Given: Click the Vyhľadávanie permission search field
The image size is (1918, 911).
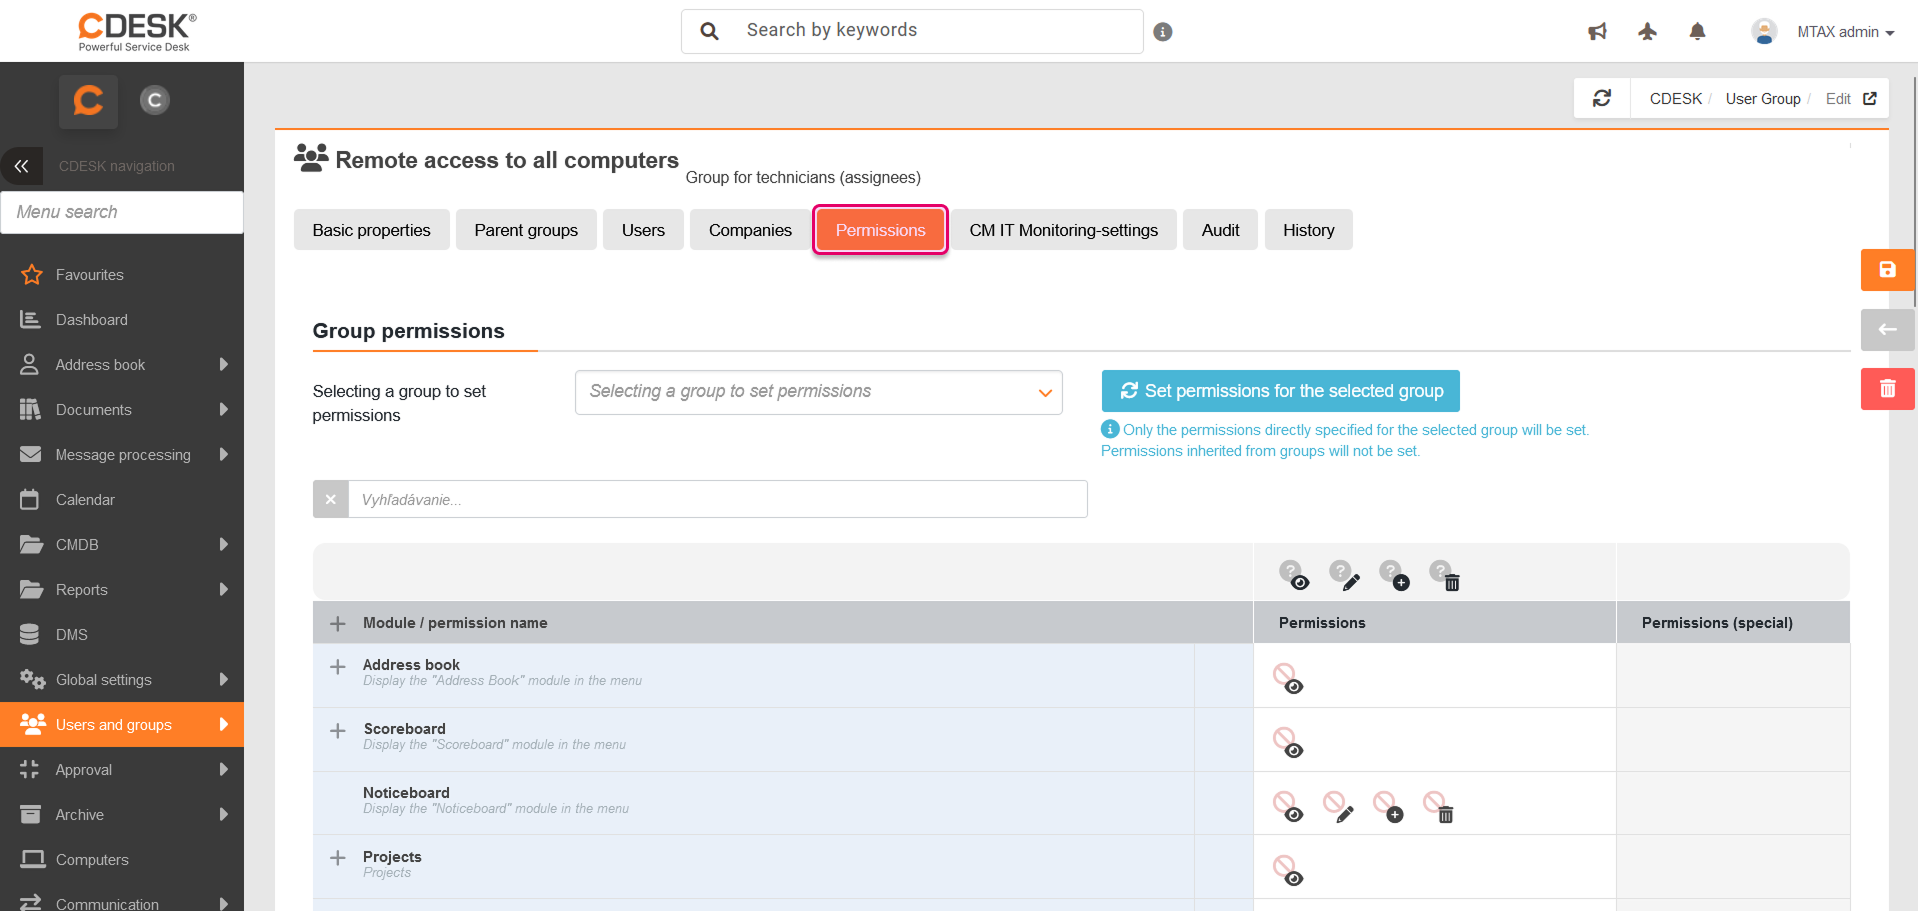Looking at the screenshot, I should (717, 499).
